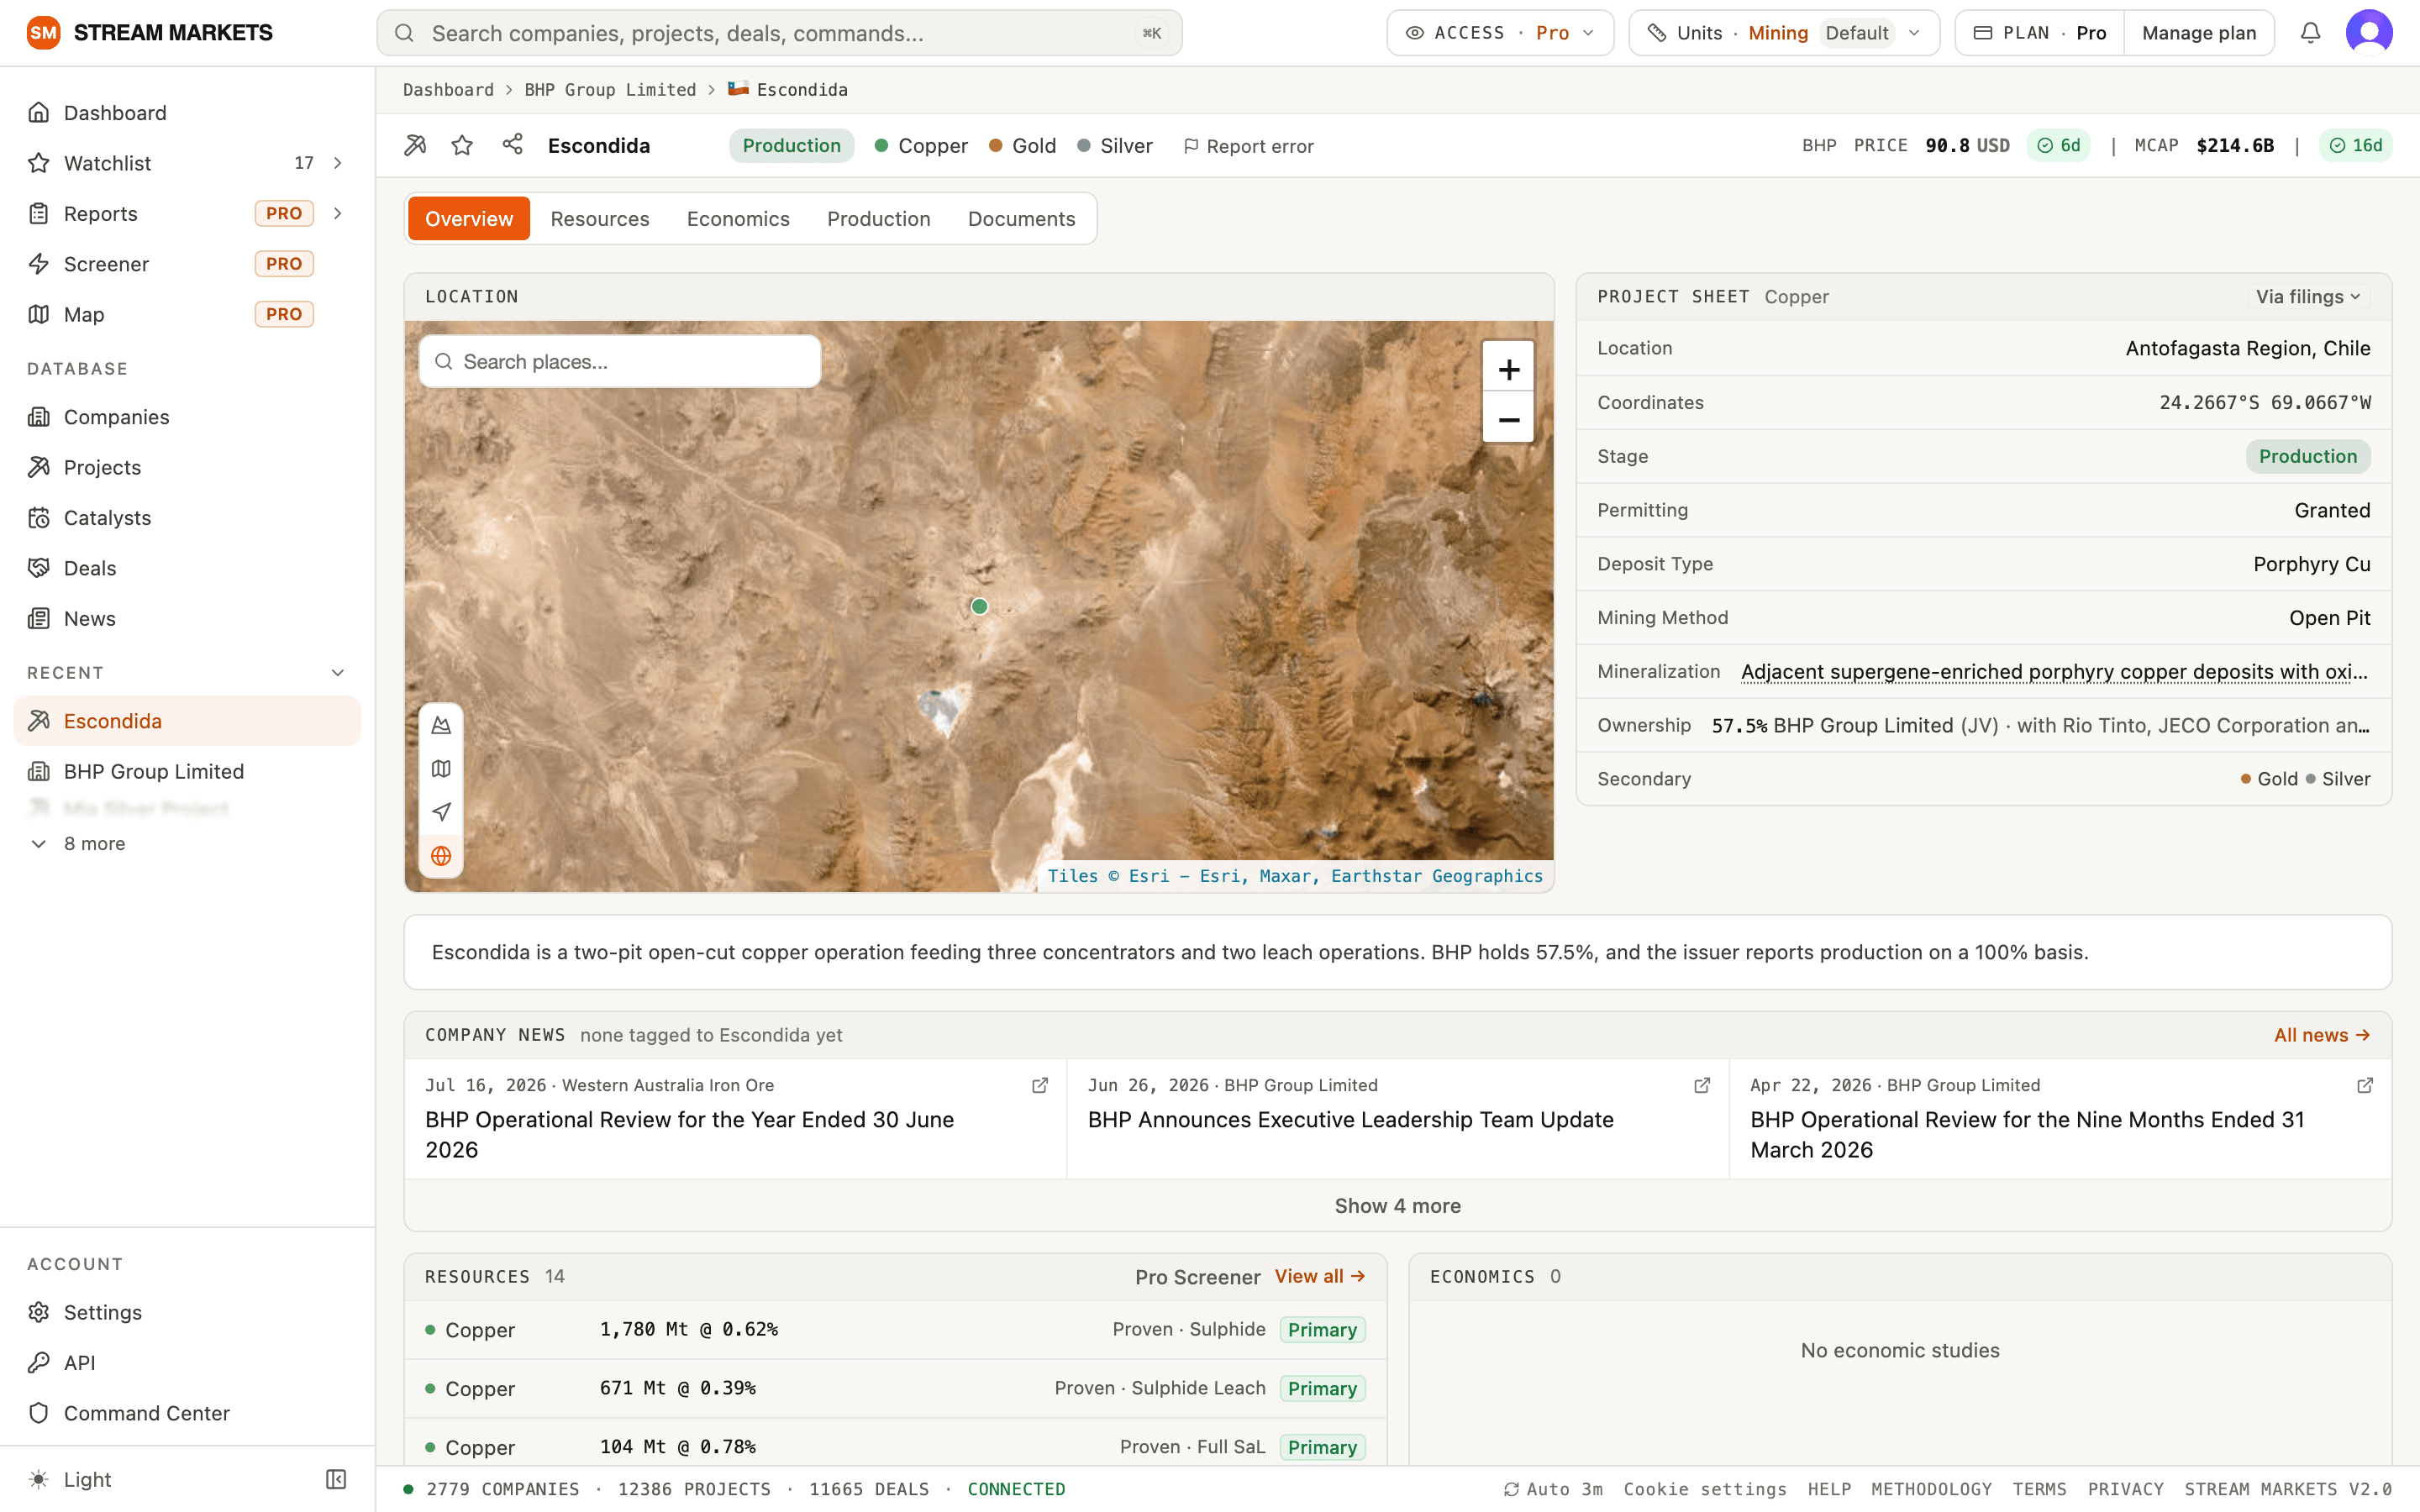
Task: Toggle Mining units option
Action: pyautogui.click(x=1778, y=33)
